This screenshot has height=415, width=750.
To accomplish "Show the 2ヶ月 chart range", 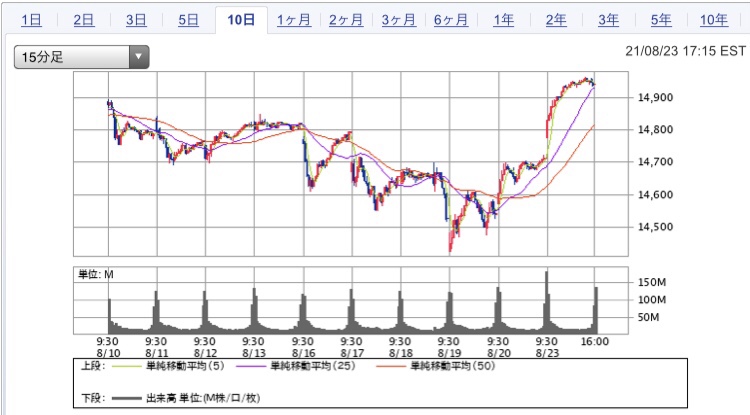I will coord(346,20).
